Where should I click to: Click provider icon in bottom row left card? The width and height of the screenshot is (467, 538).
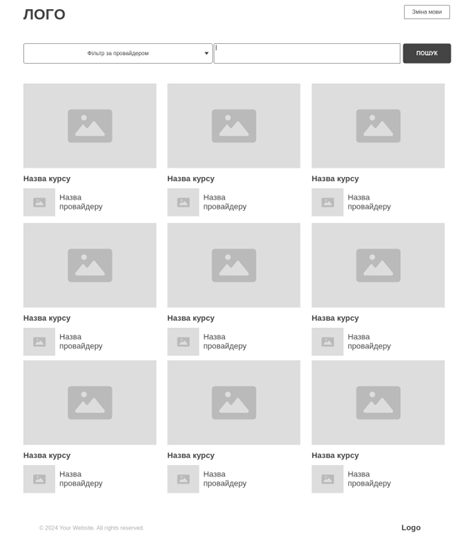[x=39, y=479]
